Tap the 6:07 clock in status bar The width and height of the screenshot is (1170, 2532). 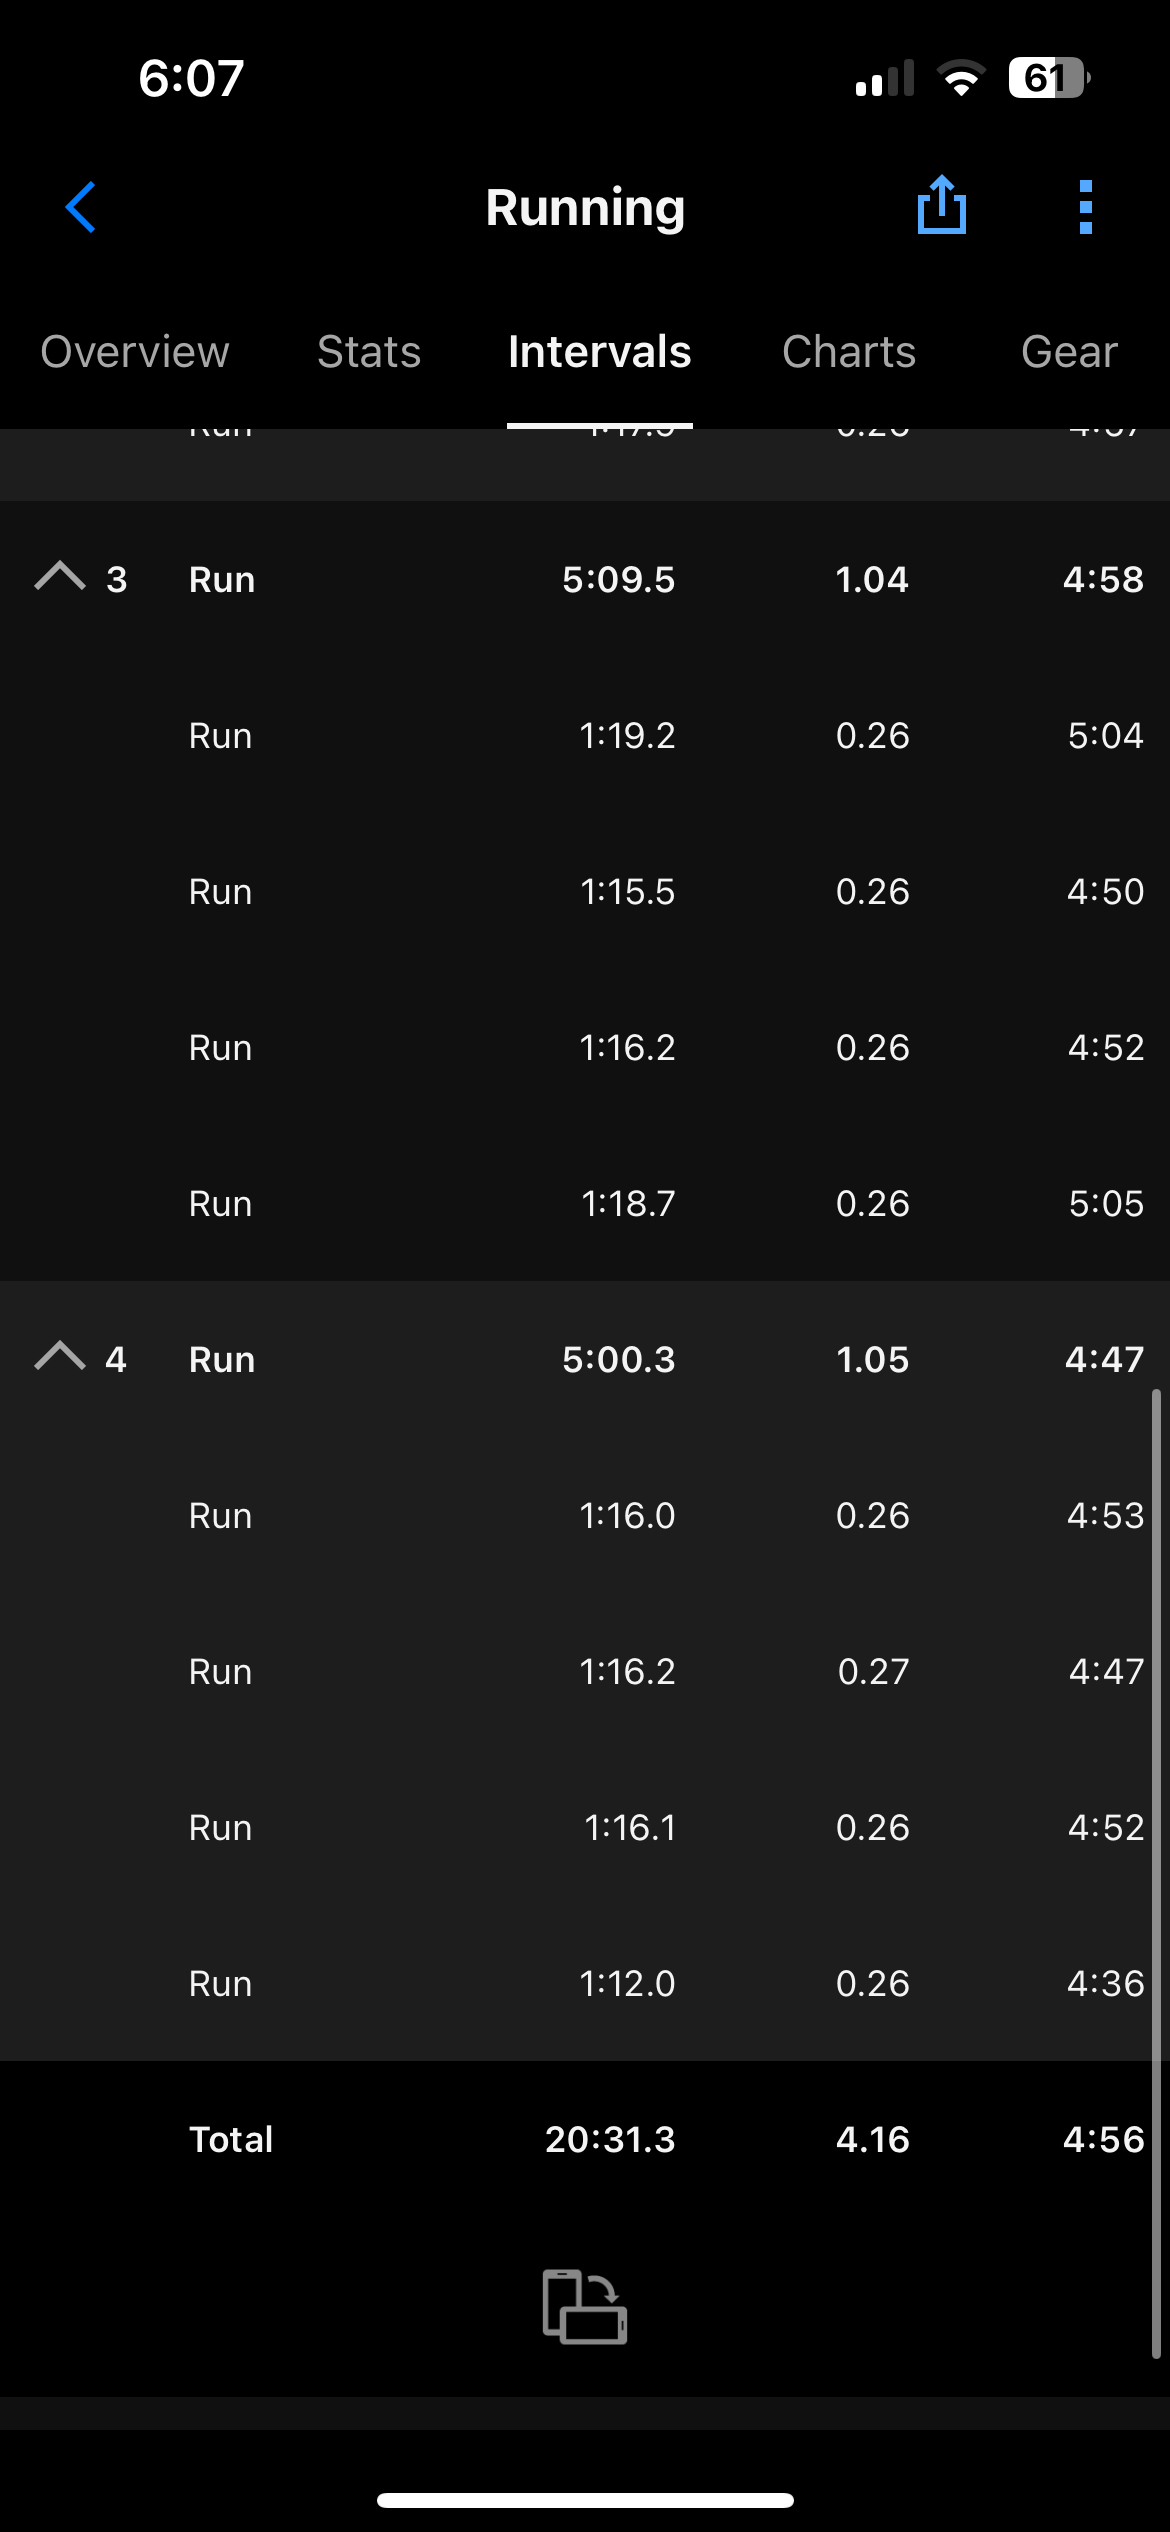tap(191, 78)
